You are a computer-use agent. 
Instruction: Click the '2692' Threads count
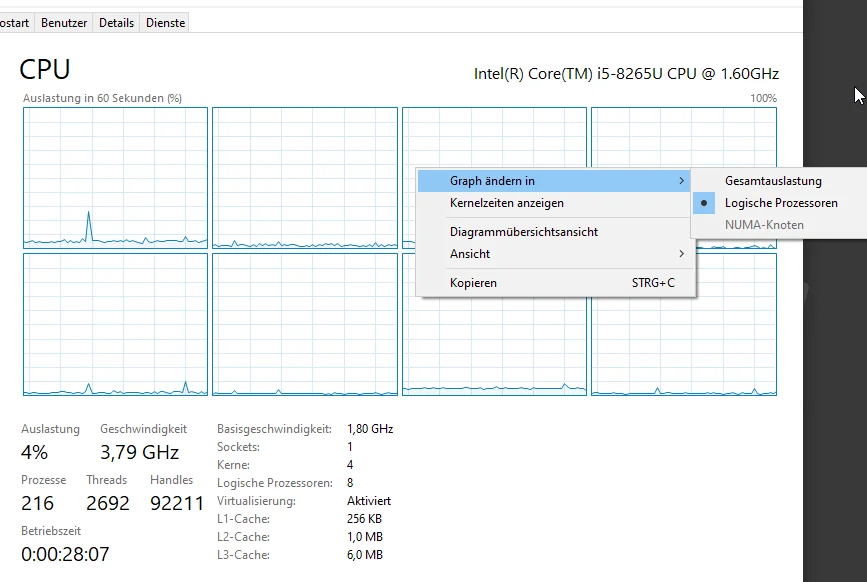tap(108, 503)
